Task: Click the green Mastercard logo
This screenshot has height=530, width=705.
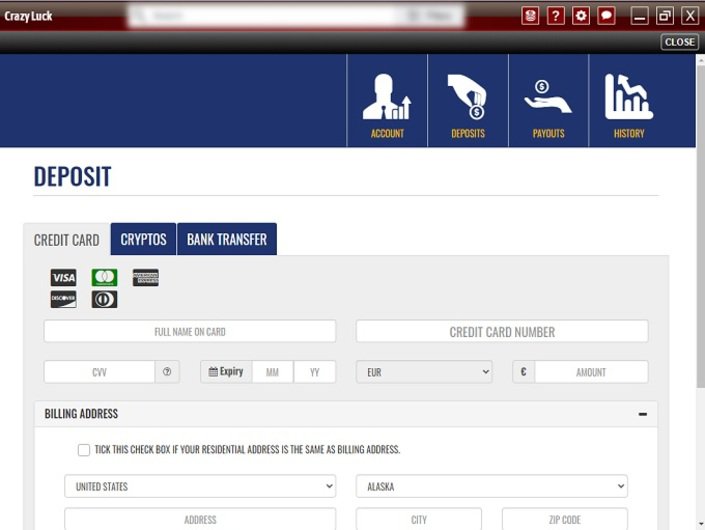Action: (104, 278)
